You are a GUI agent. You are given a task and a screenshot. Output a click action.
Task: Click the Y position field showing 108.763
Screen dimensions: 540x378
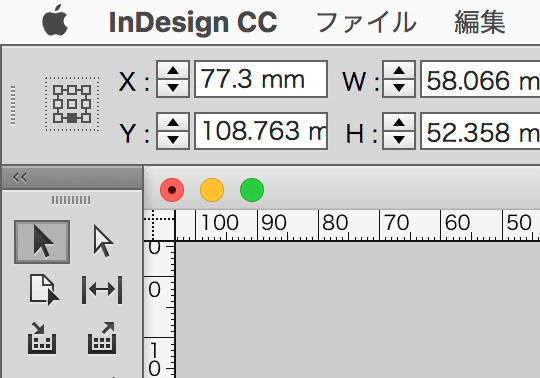click(x=261, y=131)
